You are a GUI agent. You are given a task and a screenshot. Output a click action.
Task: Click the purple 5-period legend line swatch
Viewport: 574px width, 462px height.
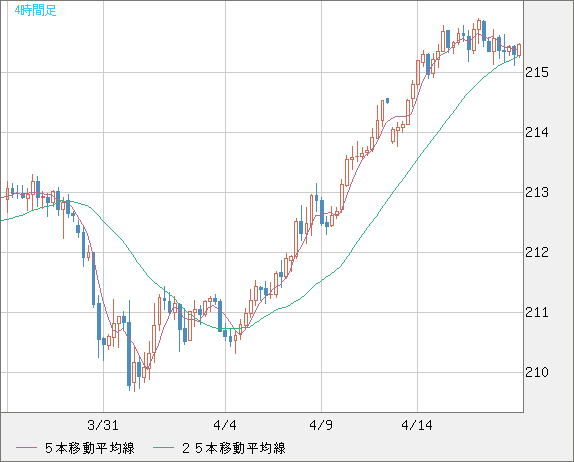coord(26,448)
